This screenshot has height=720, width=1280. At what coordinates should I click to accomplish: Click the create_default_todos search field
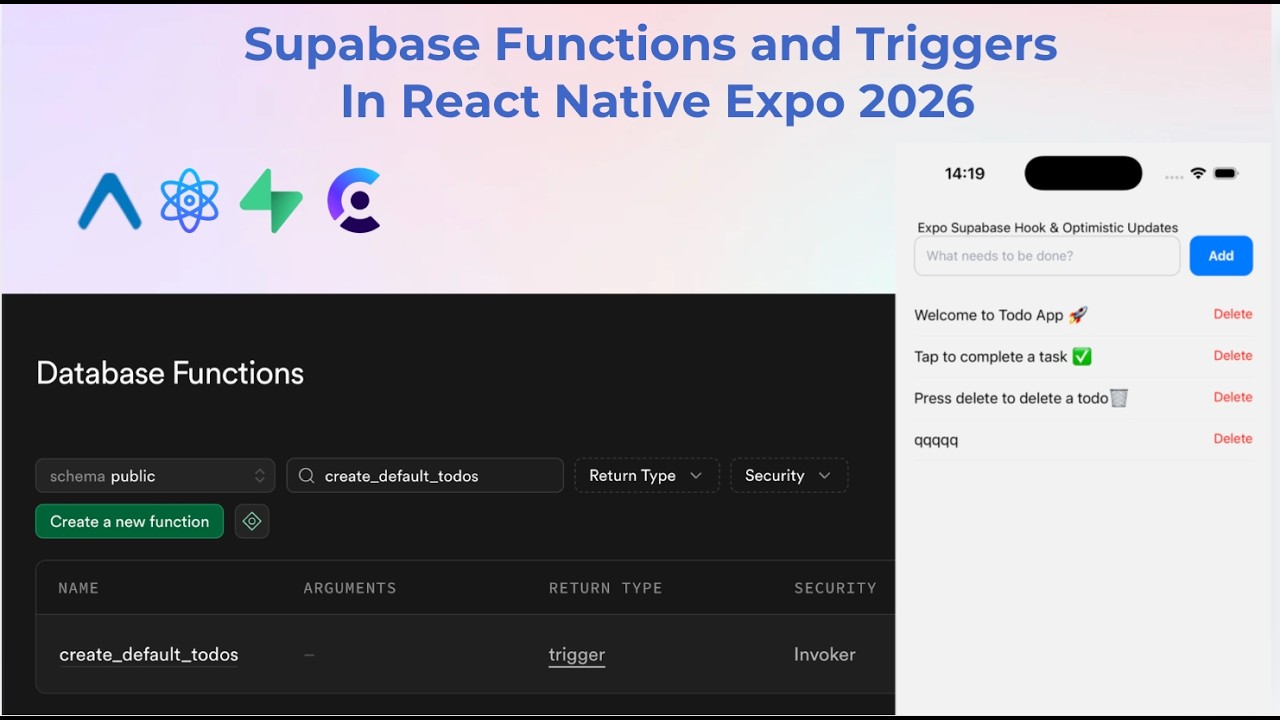coord(425,476)
